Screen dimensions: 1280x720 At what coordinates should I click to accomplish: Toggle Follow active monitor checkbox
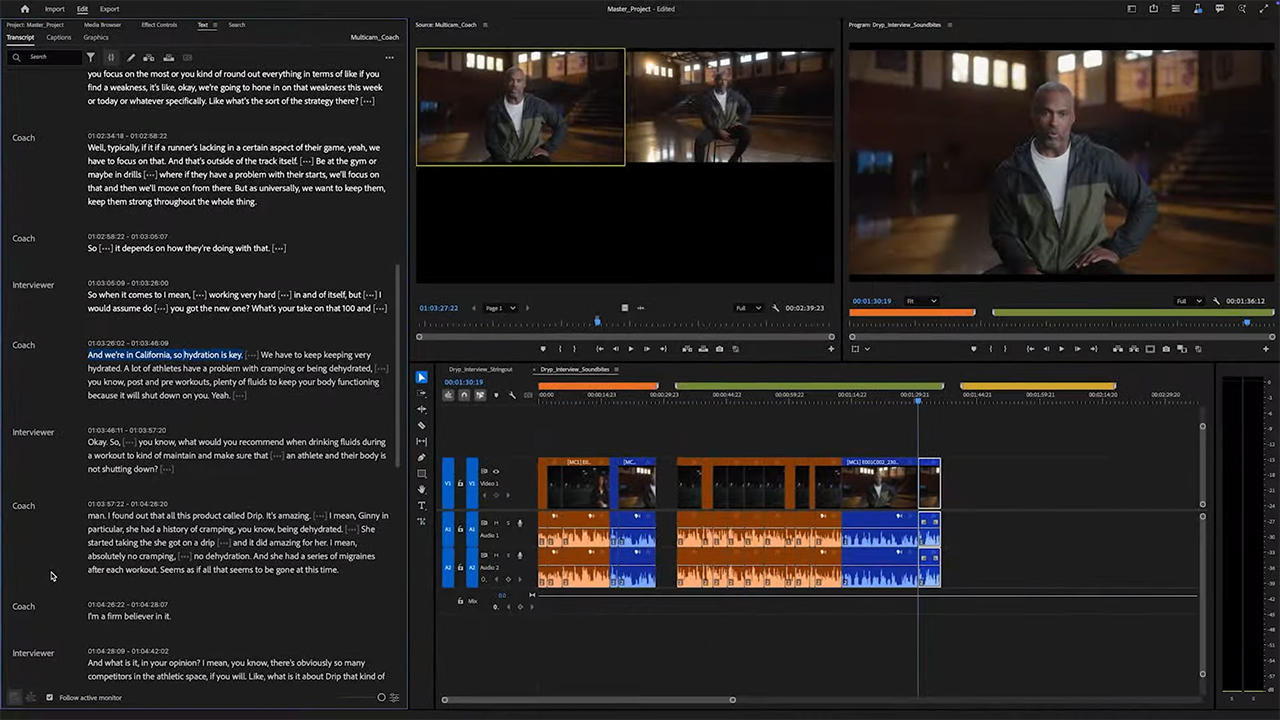tap(50, 697)
